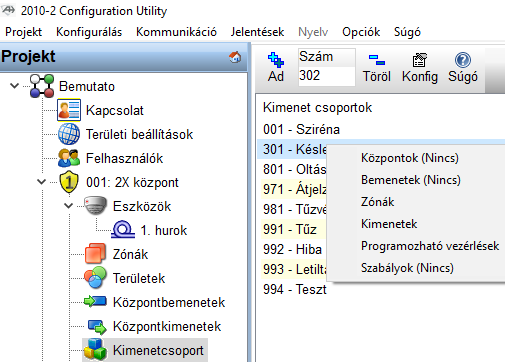Click the Kapcsolat contact card icon

[69, 110]
